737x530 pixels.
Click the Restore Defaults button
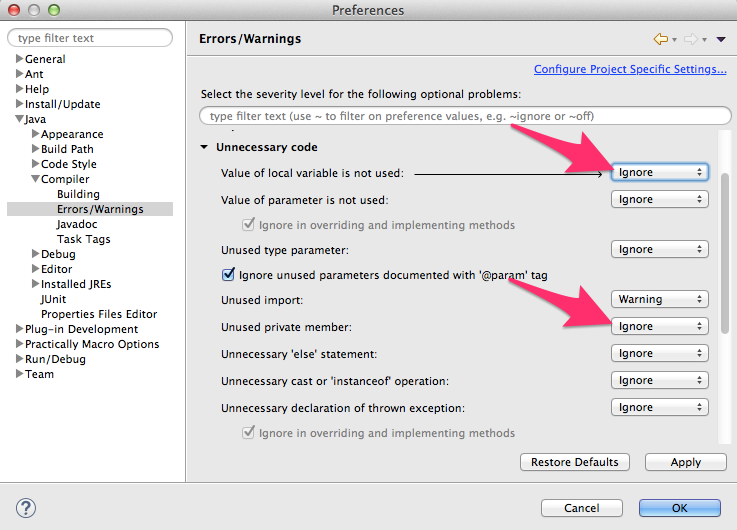tap(575, 462)
